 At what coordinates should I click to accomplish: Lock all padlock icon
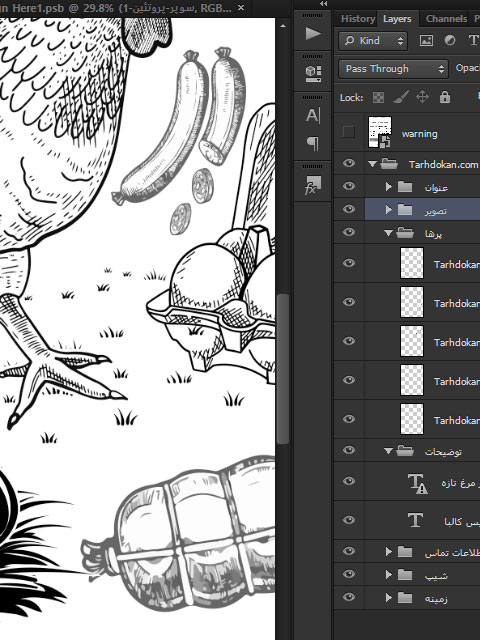point(444,97)
